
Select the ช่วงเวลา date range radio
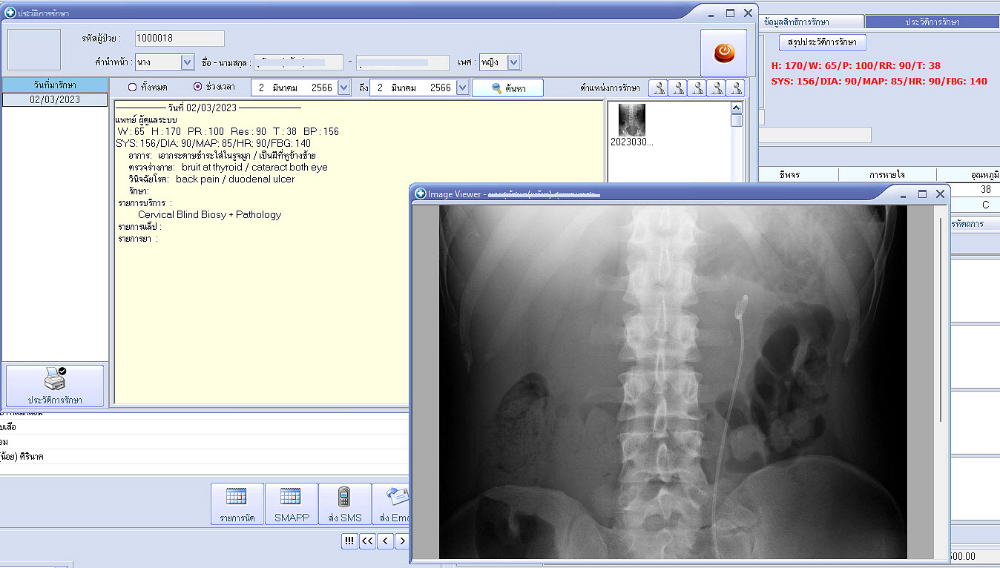click(198, 87)
